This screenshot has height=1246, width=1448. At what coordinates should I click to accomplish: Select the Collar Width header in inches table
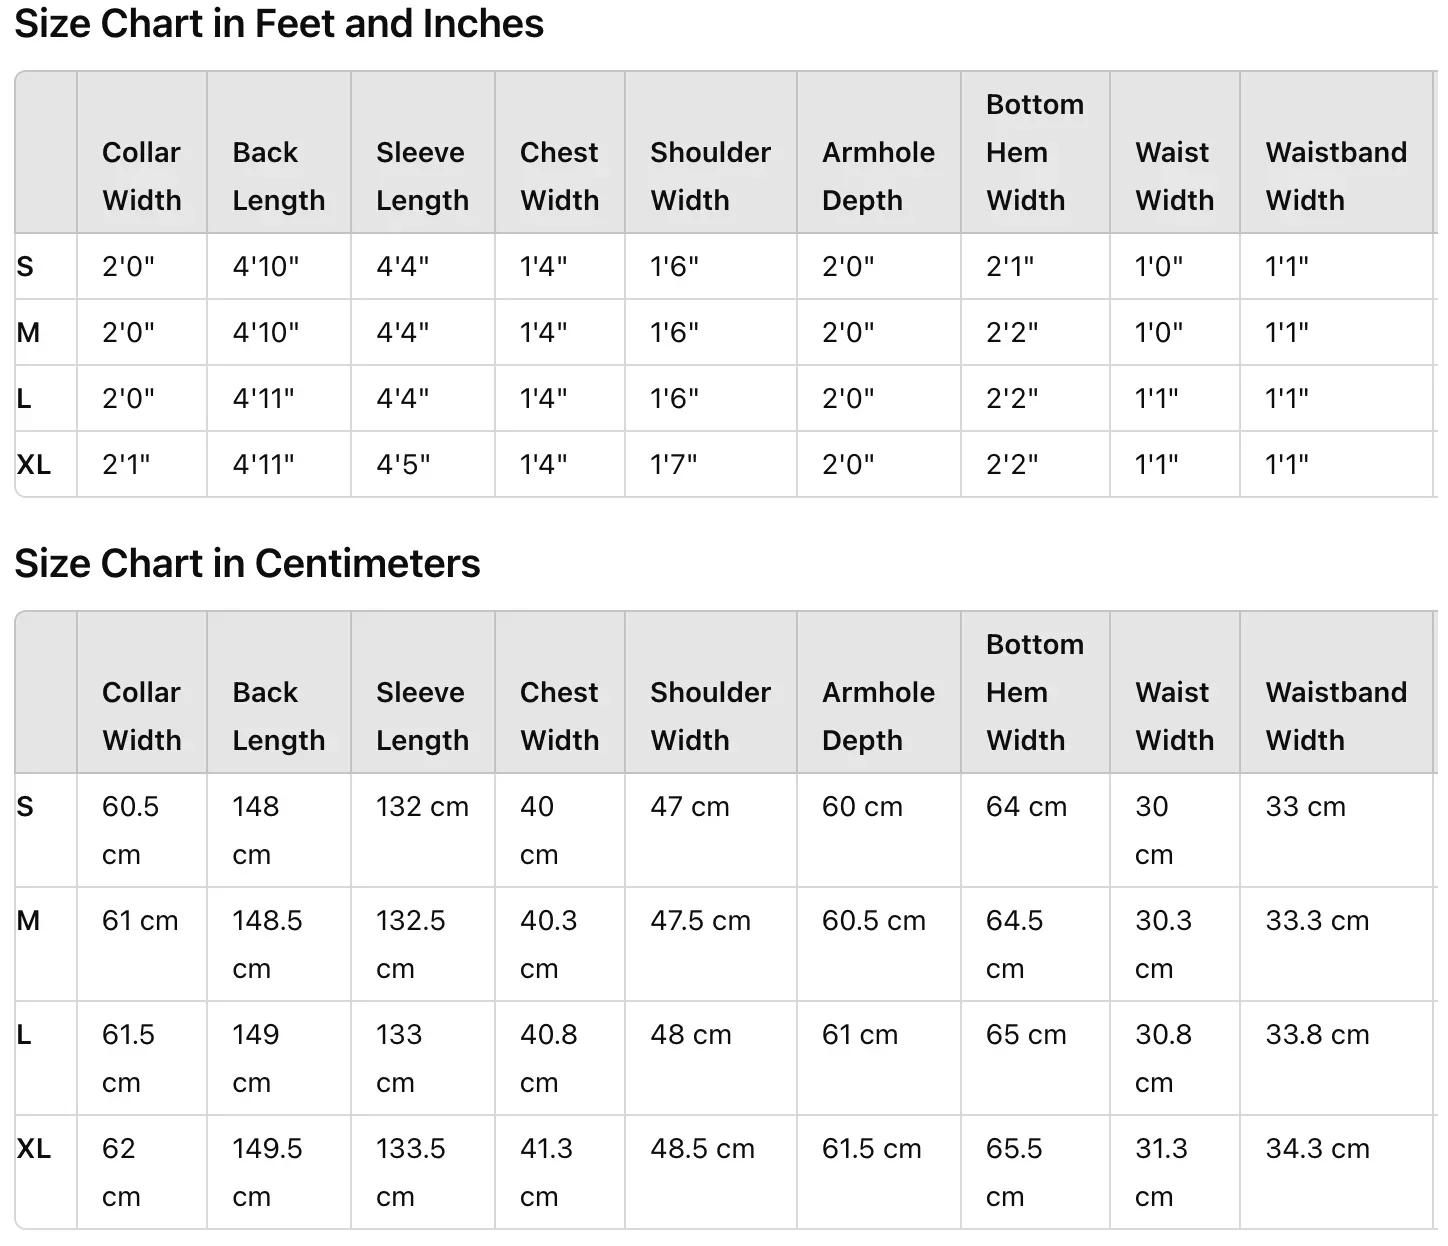tap(142, 176)
